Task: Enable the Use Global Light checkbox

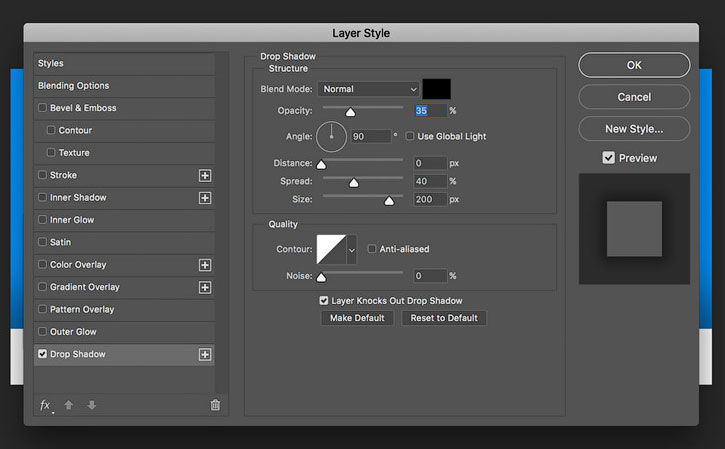Action: [x=410, y=136]
